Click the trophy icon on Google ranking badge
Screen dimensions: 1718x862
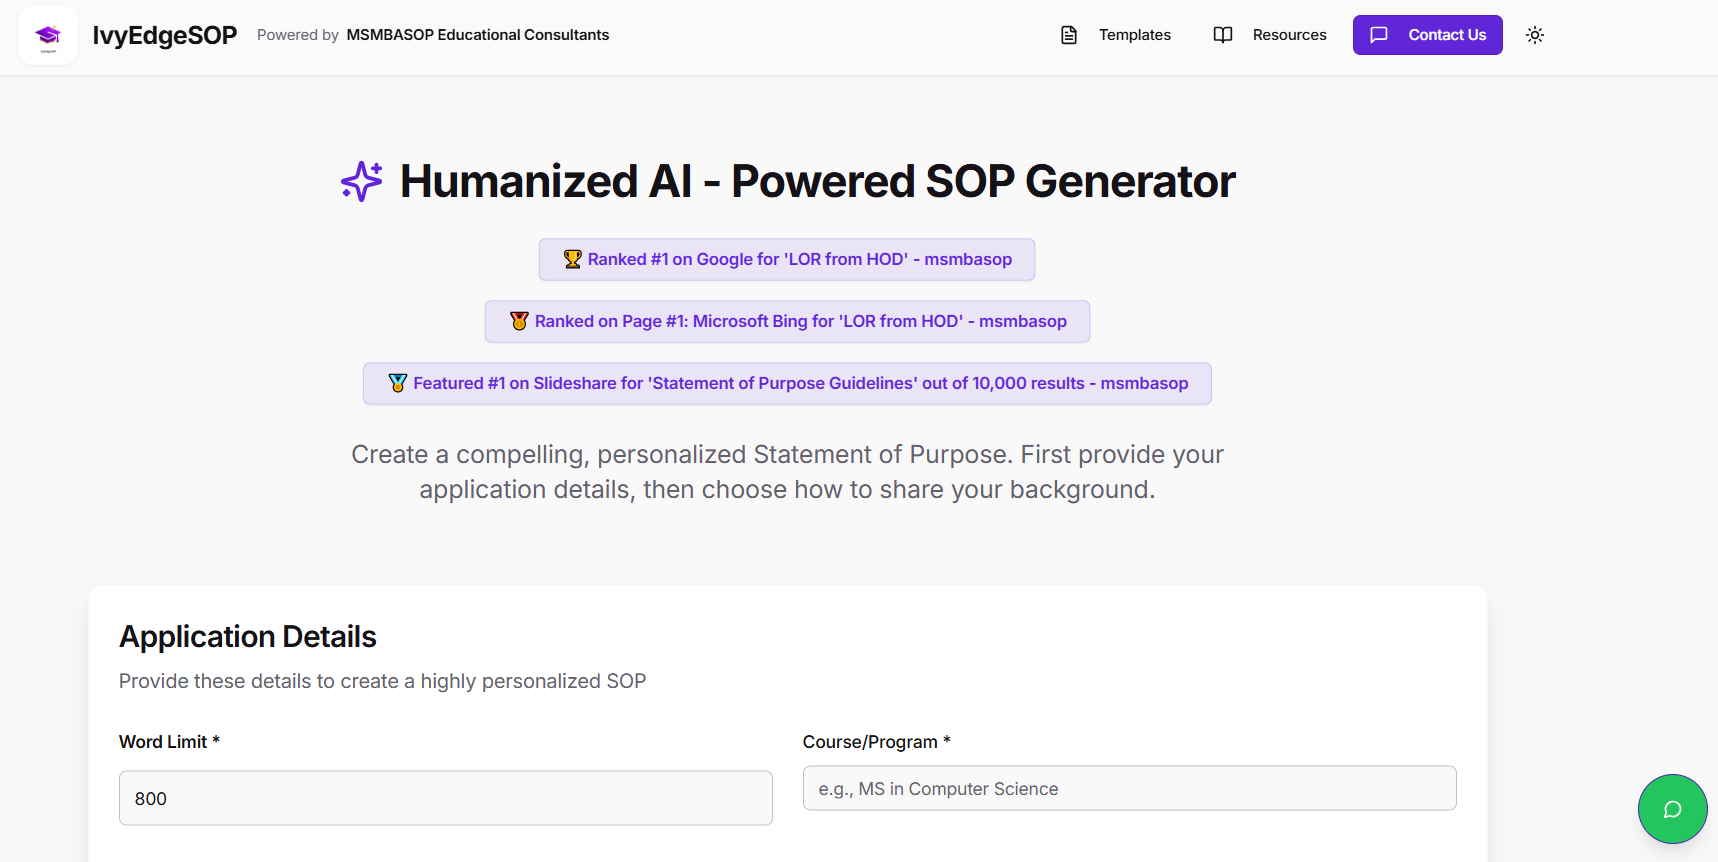coord(572,259)
